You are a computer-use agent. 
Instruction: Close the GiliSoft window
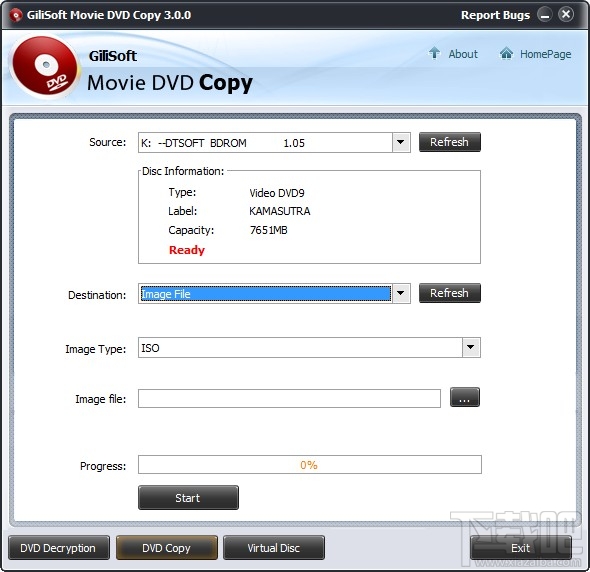tap(566, 15)
